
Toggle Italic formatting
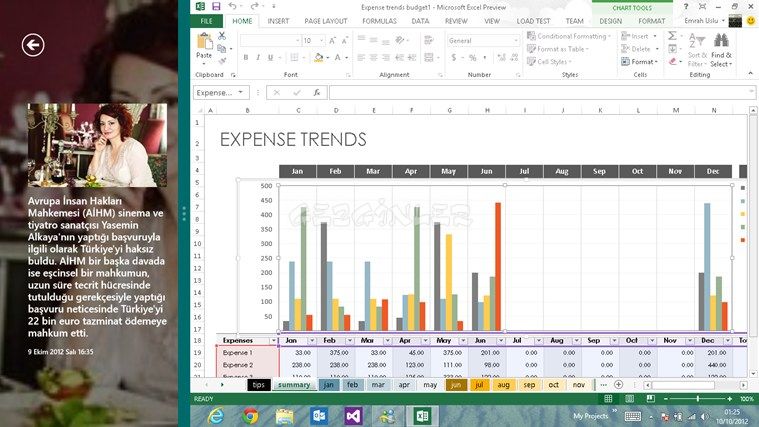point(258,58)
